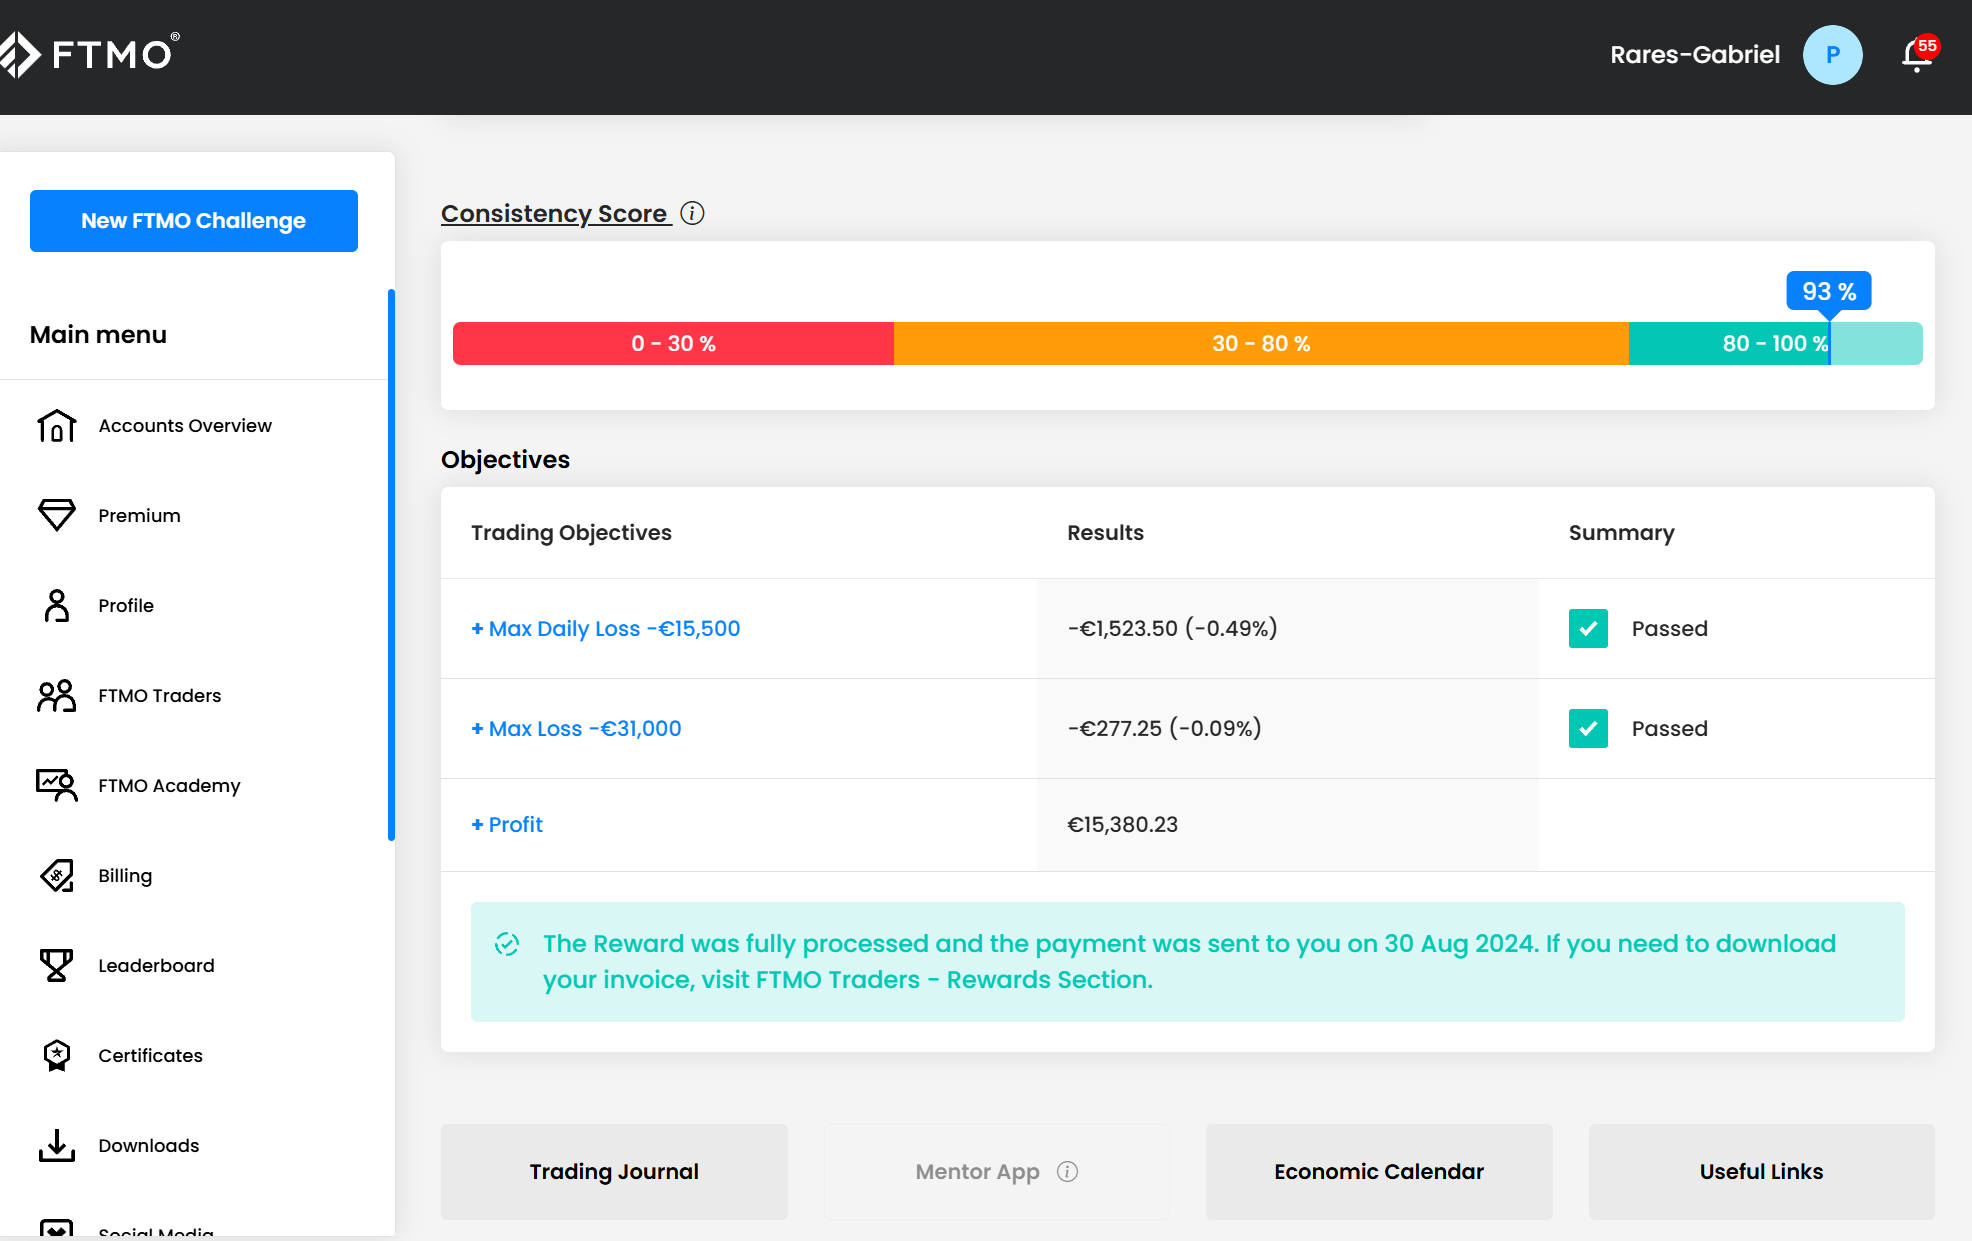Click the €15,380.23 profit value
This screenshot has height=1241, width=1972.
(1122, 824)
